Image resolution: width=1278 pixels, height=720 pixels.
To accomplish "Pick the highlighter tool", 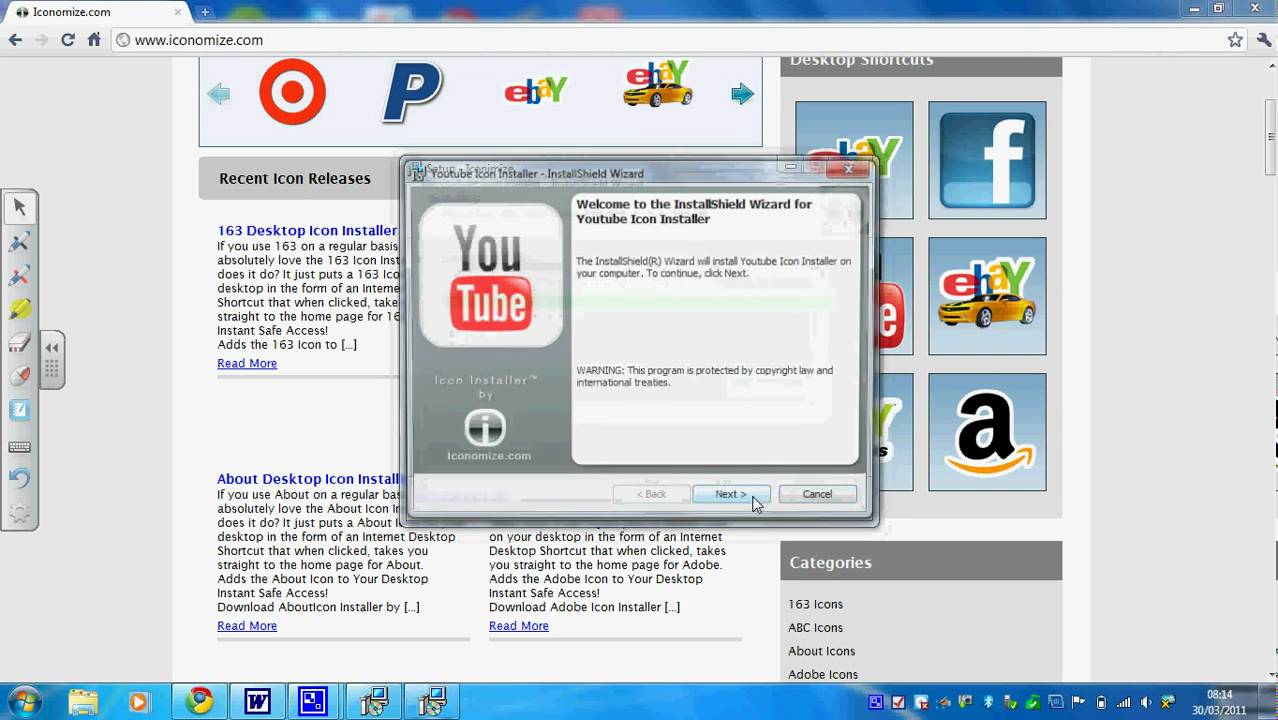I will (20, 307).
